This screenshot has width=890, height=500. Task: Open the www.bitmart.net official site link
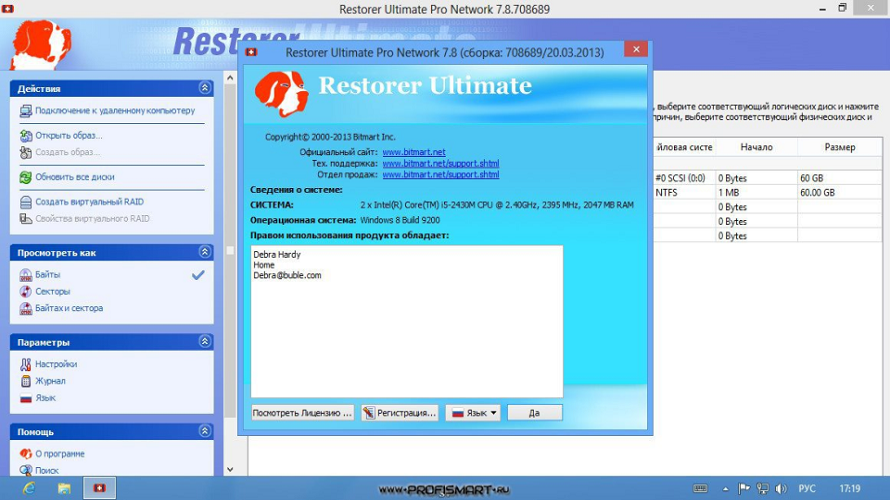pyautogui.click(x=414, y=152)
